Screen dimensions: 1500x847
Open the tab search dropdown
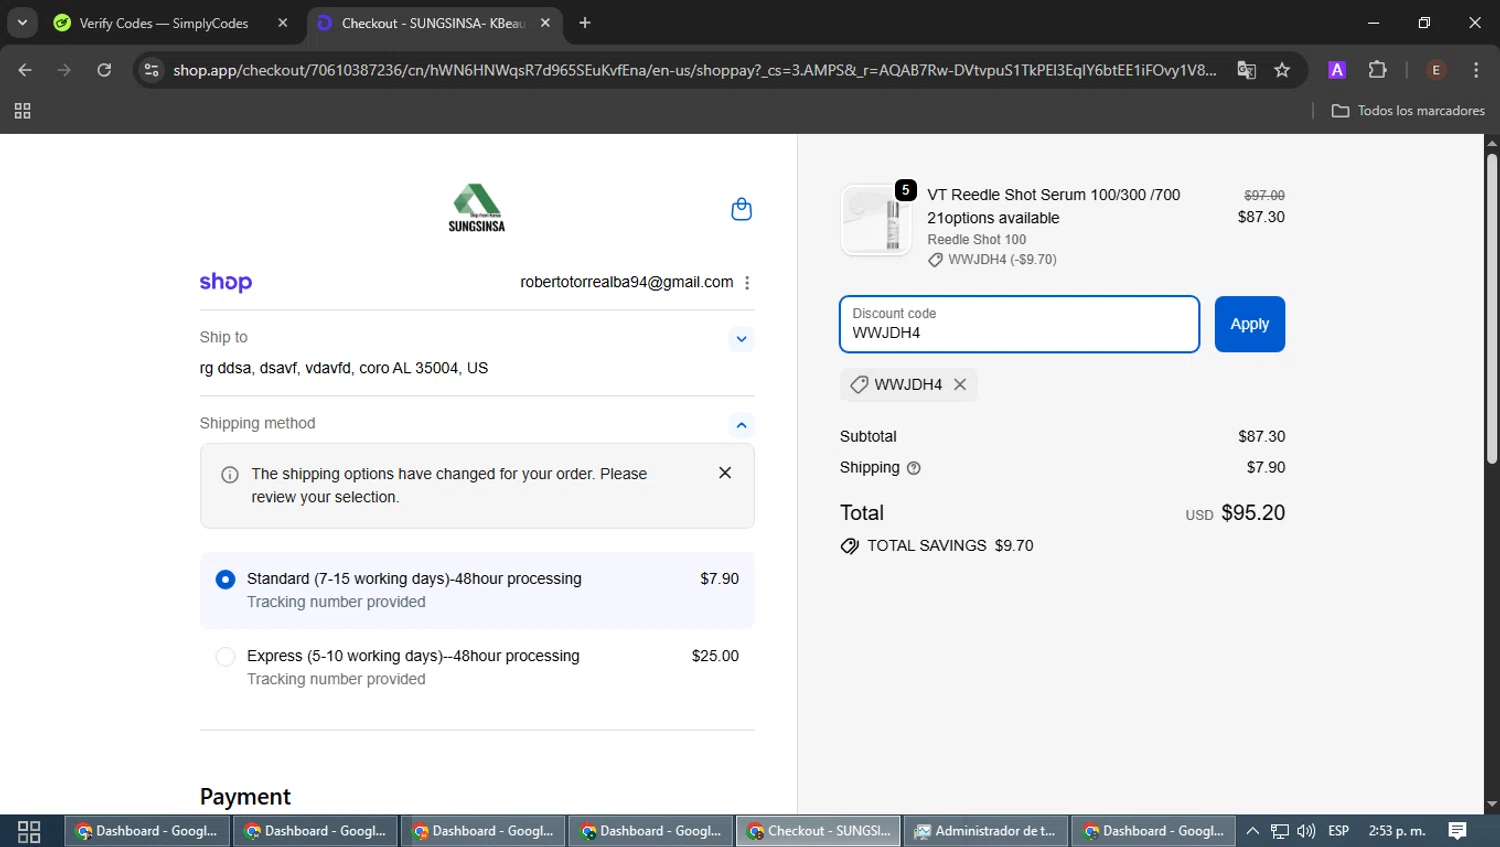click(x=22, y=23)
